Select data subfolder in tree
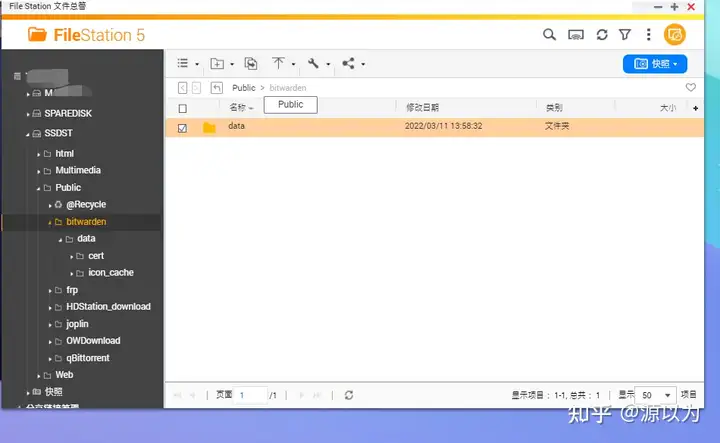The height and width of the screenshot is (443, 720). (86, 239)
